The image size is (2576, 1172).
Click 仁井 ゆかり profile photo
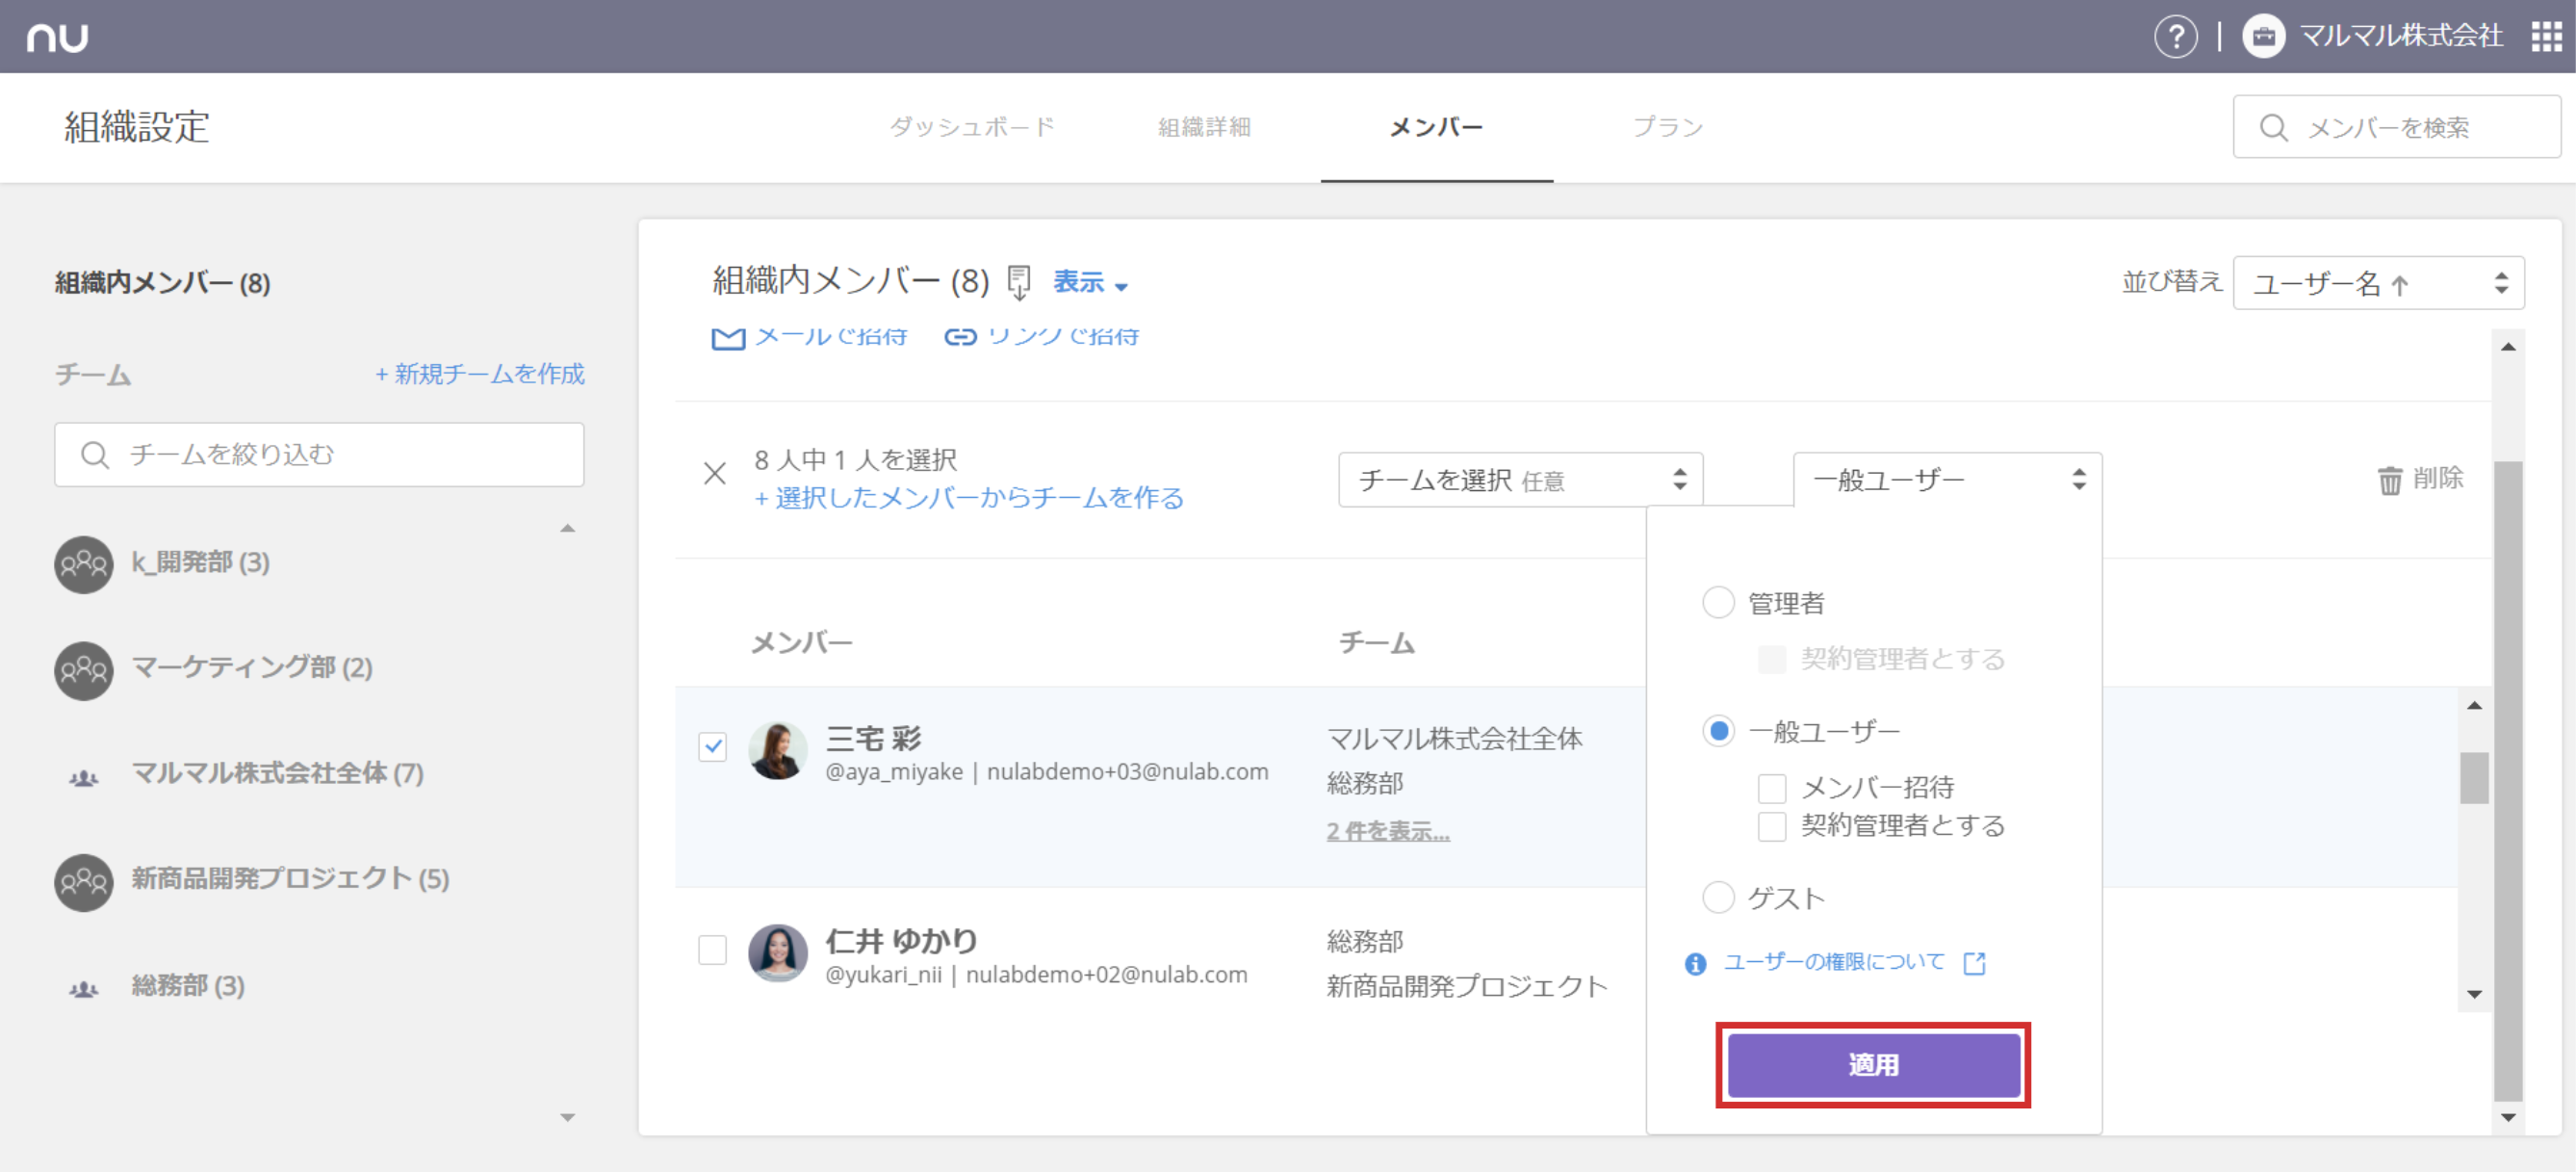(x=777, y=953)
